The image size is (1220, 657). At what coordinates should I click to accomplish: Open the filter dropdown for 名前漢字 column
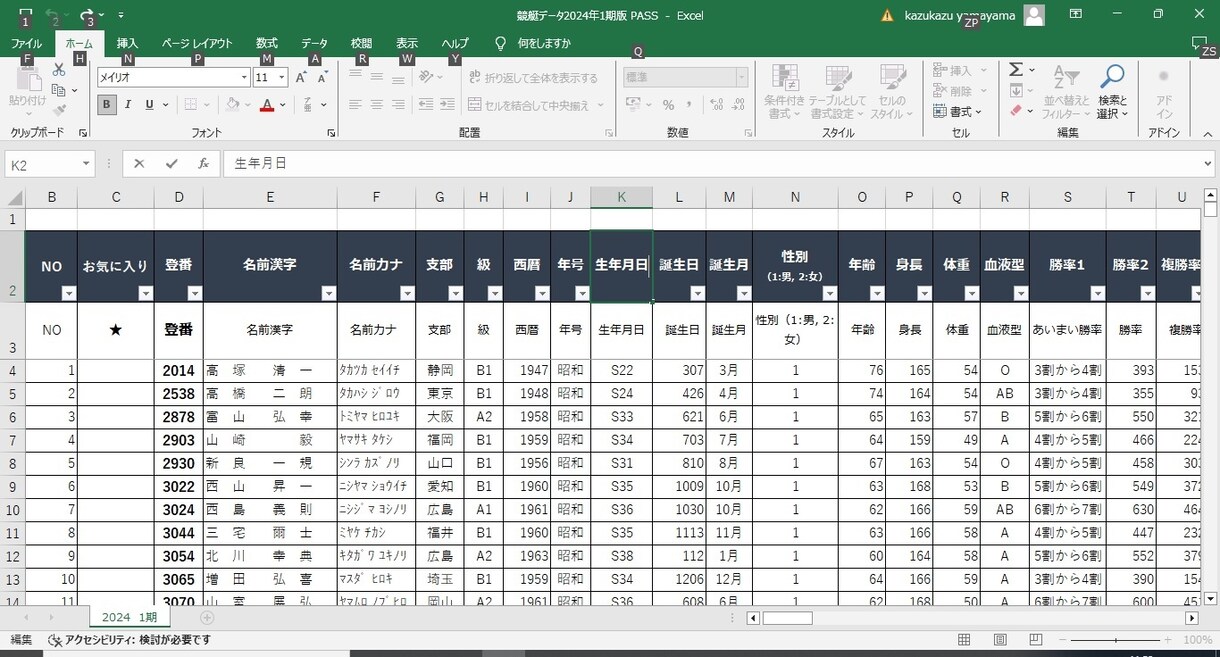point(329,293)
